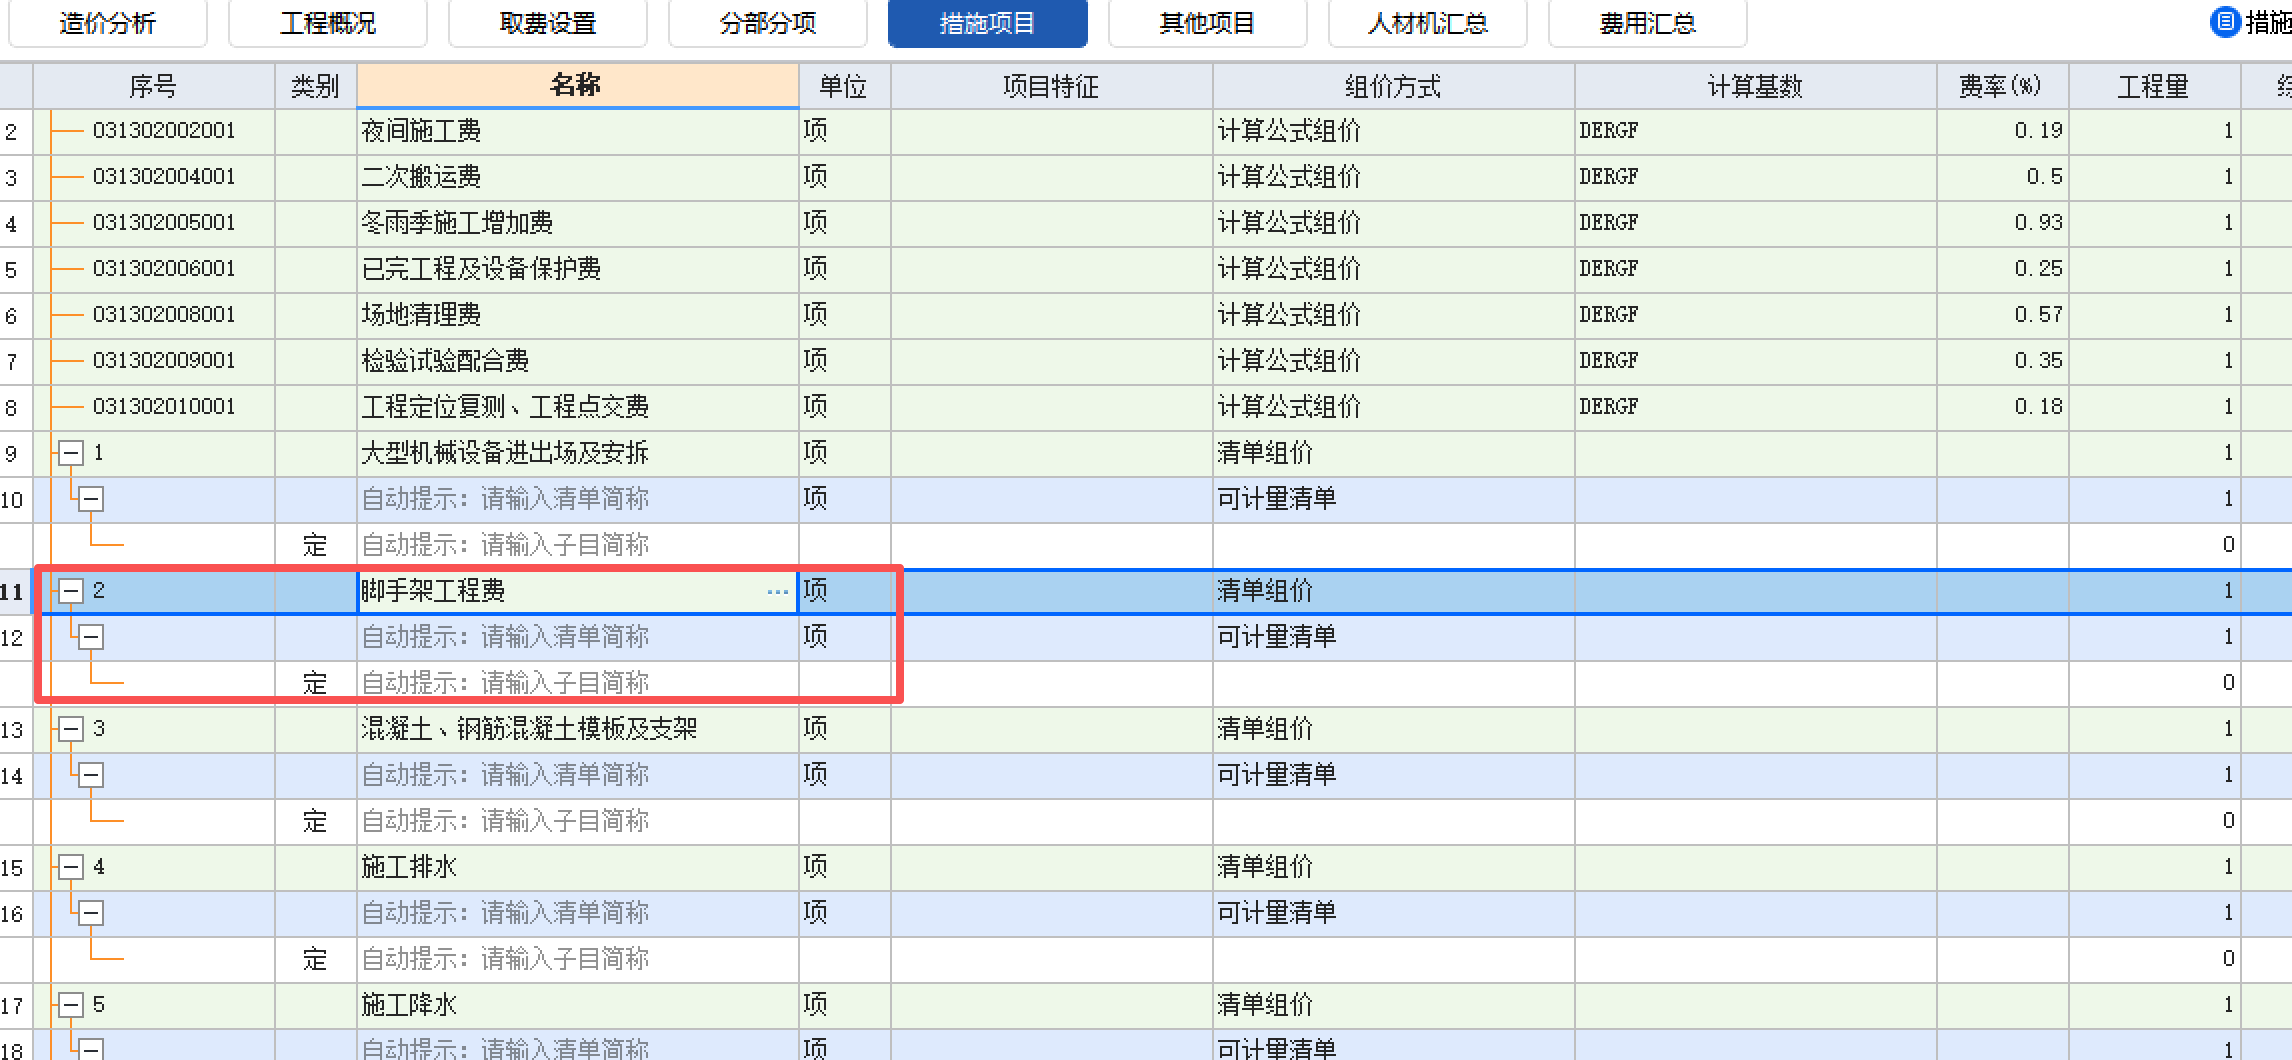Image resolution: width=2292 pixels, height=1060 pixels.
Task: Collapse the 施工降水 tree node
Action: tap(69, 1005)
